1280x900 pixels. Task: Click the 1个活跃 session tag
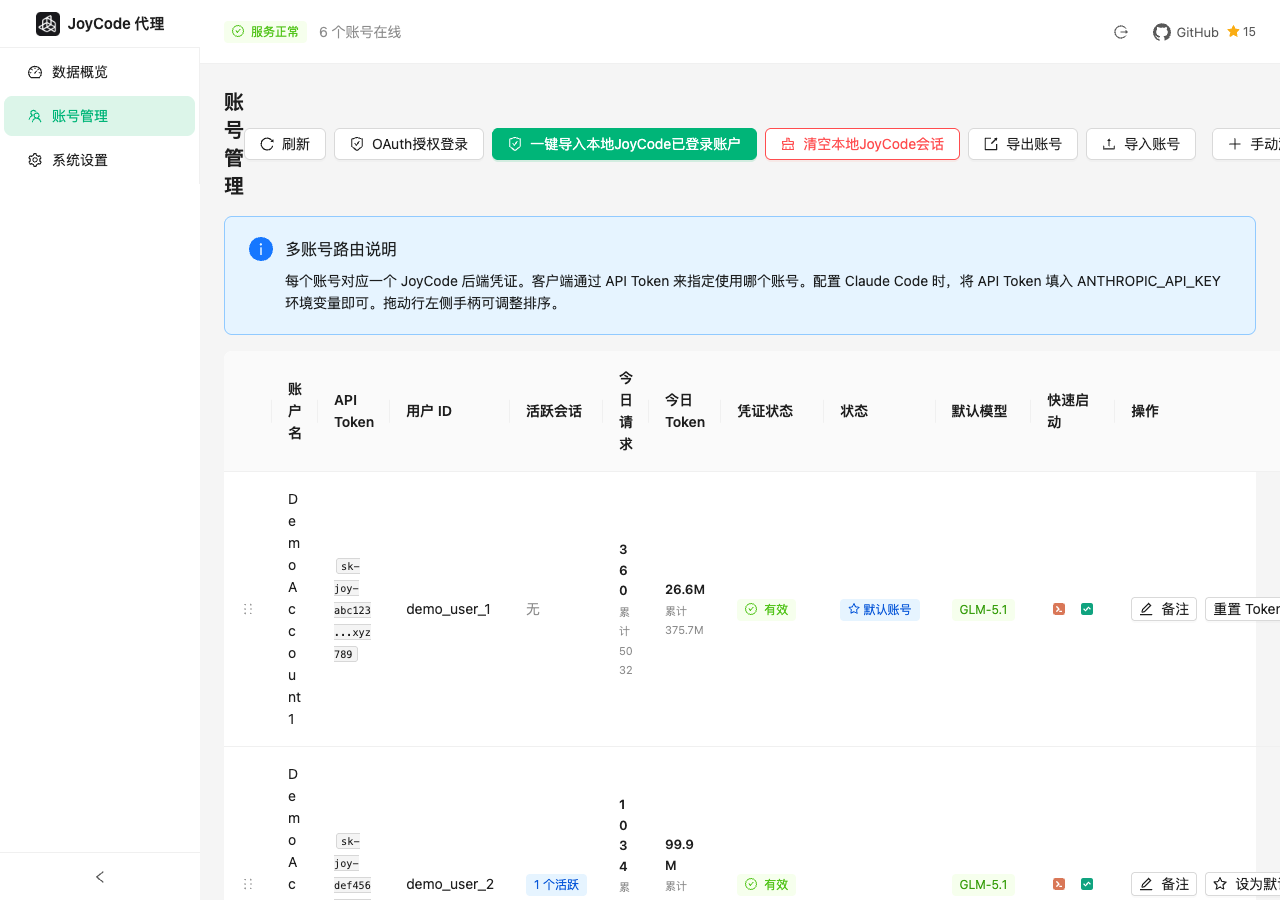(x=556, y=884)
